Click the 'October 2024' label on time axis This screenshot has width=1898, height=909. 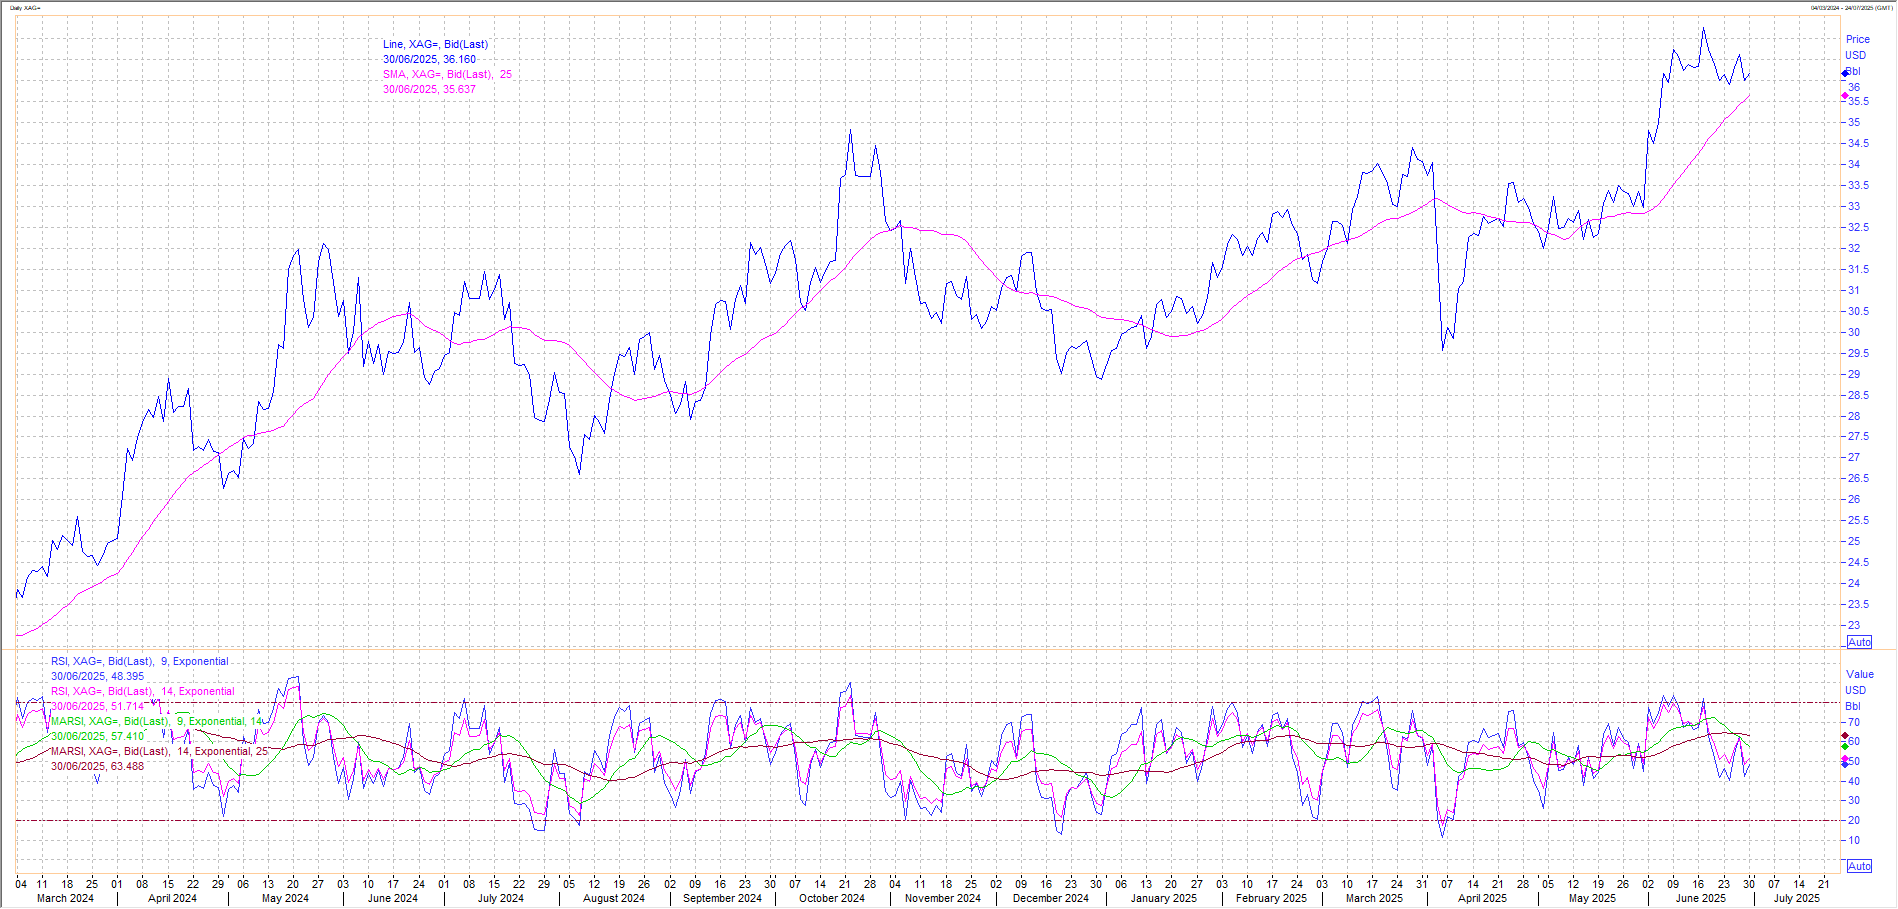(831, 898)
